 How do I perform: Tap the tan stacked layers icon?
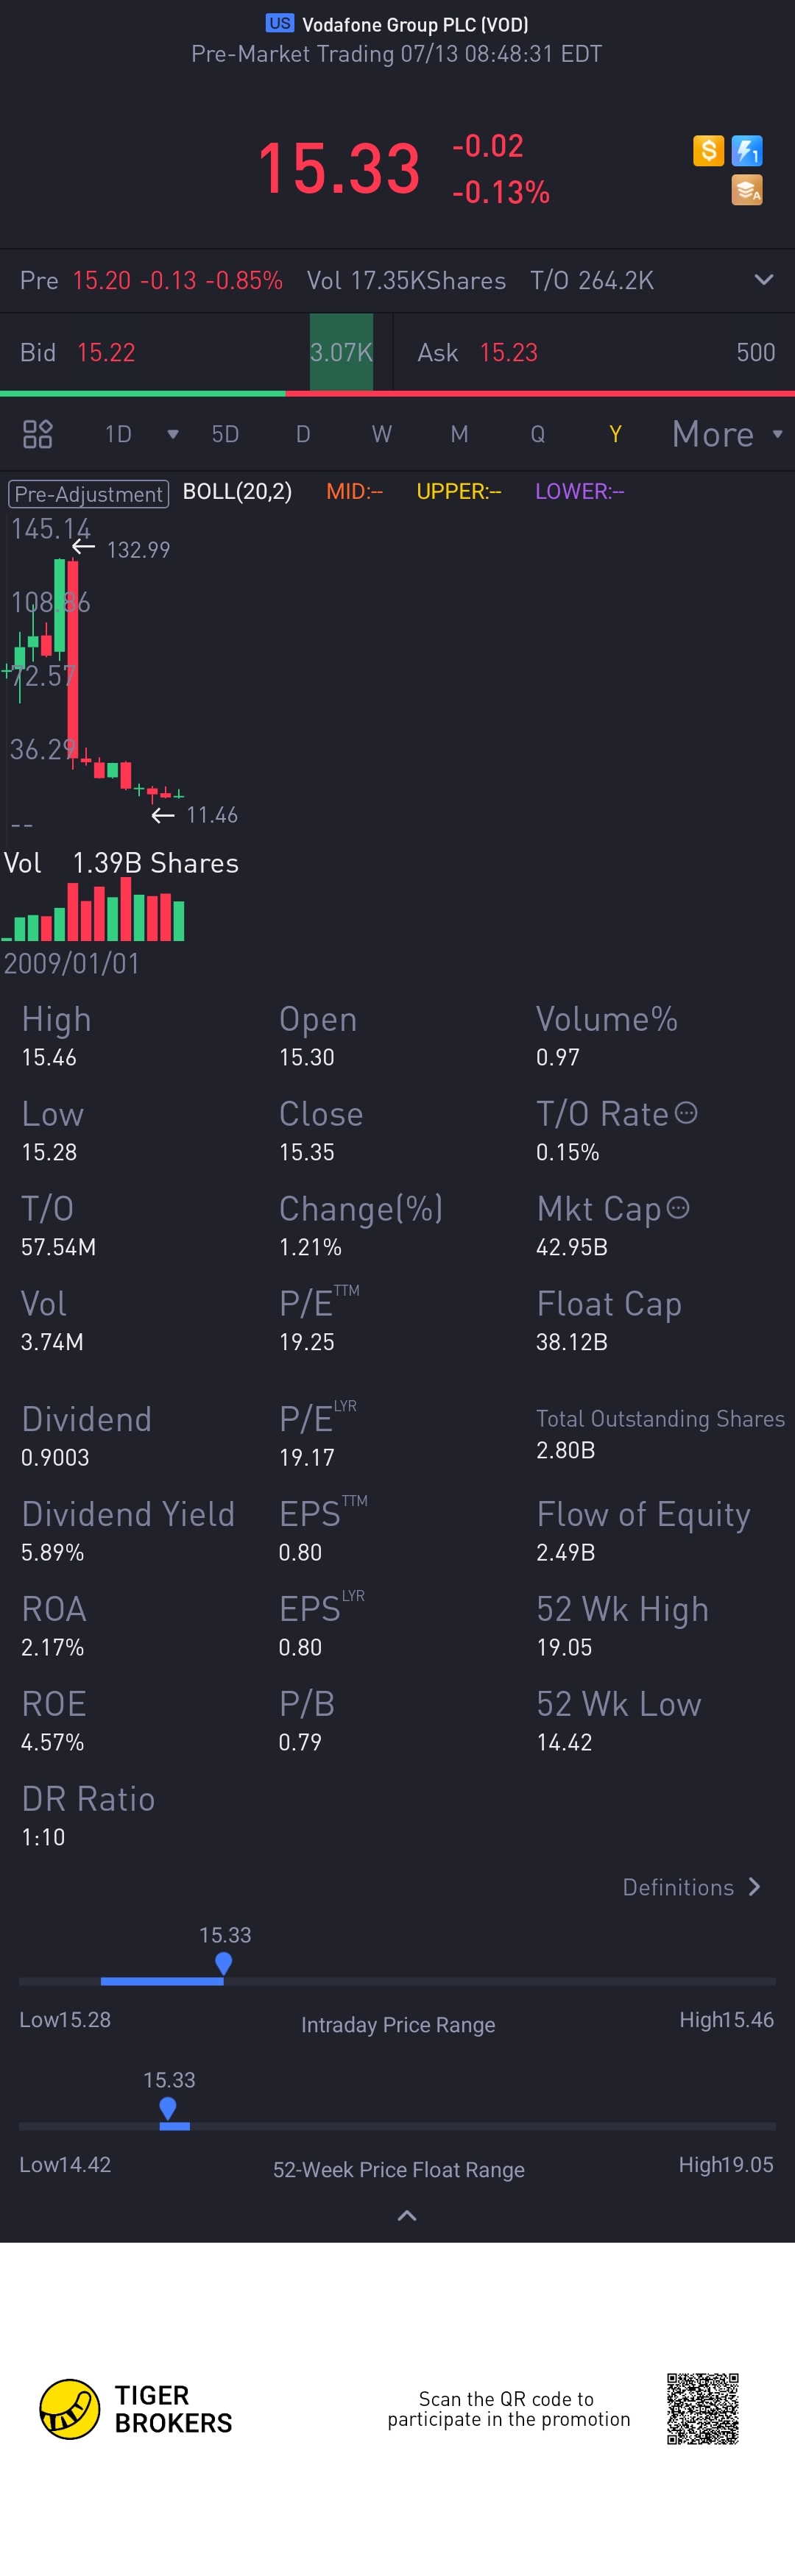tap(747, 190)
